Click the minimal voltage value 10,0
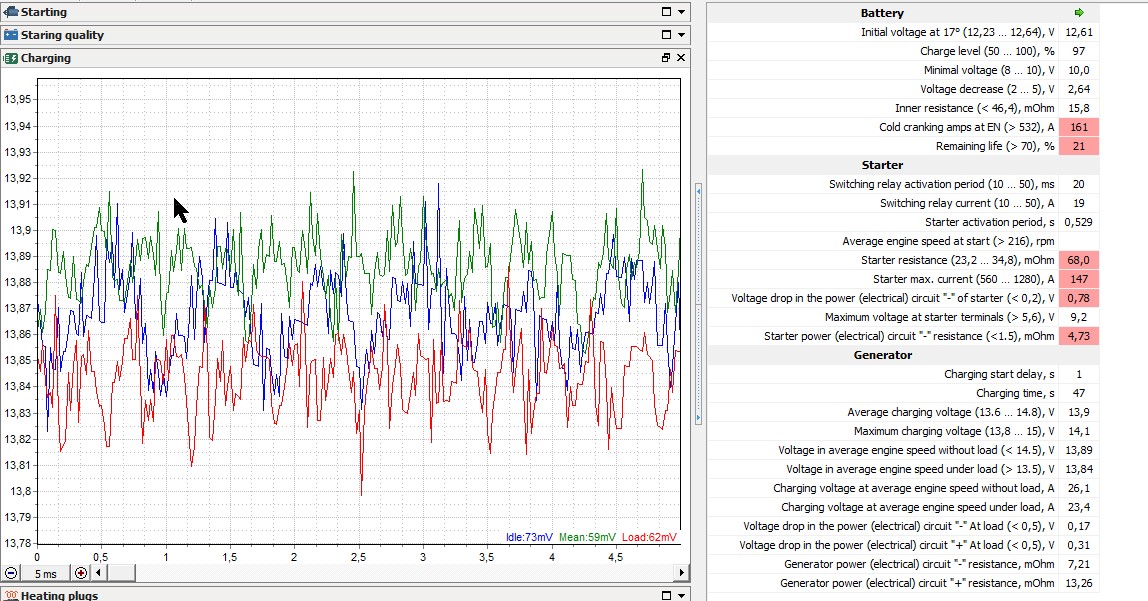1148x601 pixels. tap(1079, 70)
